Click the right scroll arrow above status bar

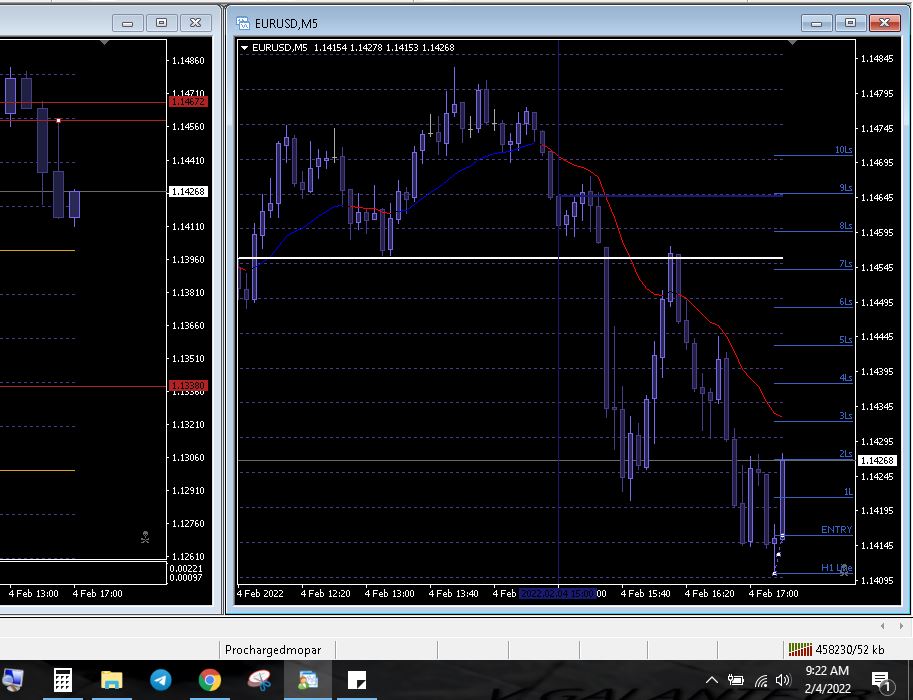pyautogui.click(x=901, y=625)
